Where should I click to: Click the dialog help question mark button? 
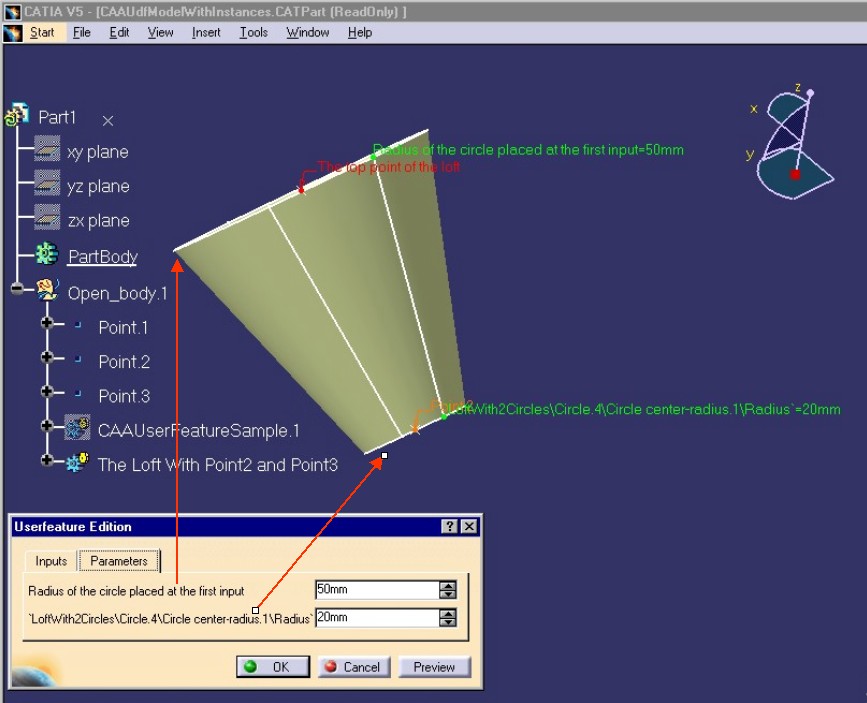450,527
